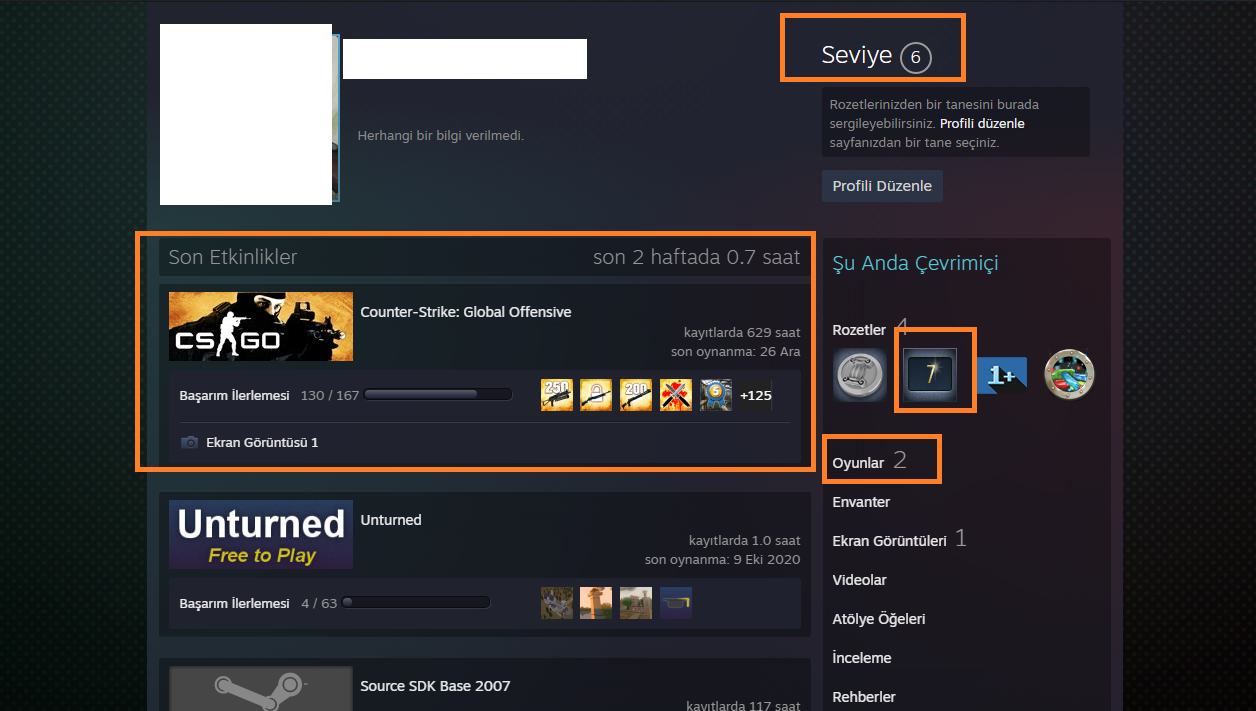Open the Rozetler badges heading

click(859, 330)
